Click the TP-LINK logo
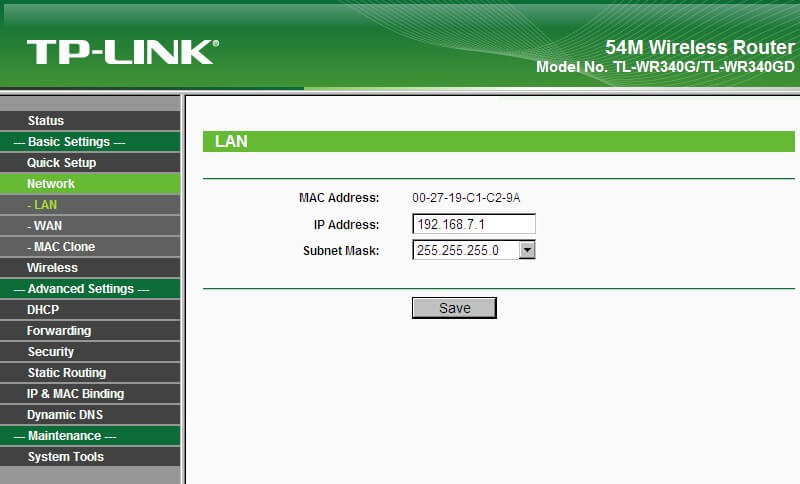Image resolution: width=800 pixels, height=484 pixels. pos(123,52)
